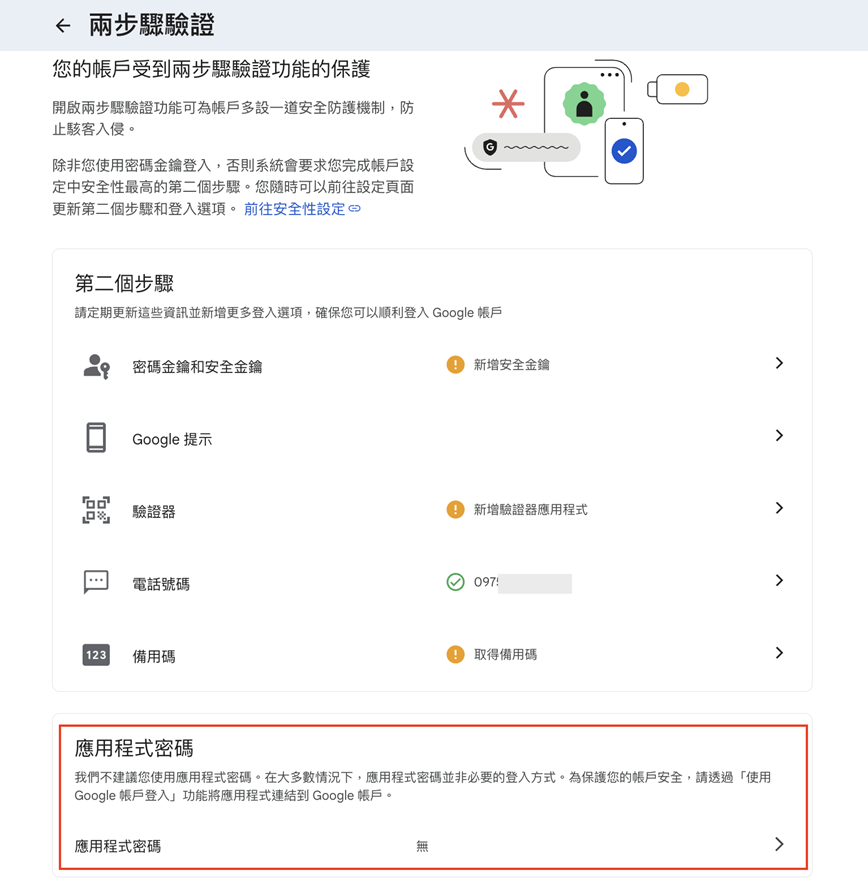Click the passkey and security key person icon

96,367
